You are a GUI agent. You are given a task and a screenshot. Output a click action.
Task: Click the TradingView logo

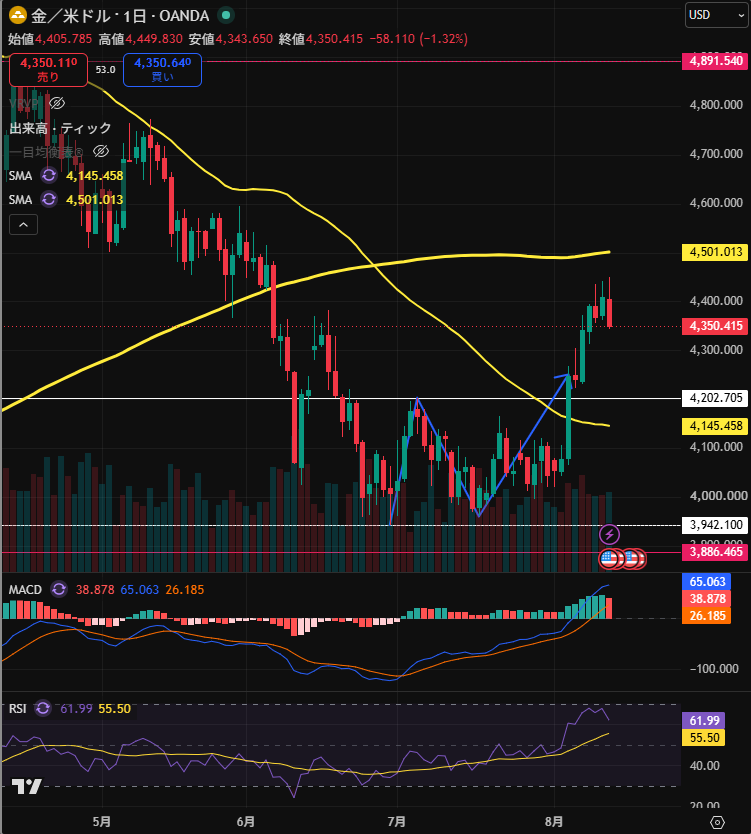pyautogui.click(x=27, y=786)
